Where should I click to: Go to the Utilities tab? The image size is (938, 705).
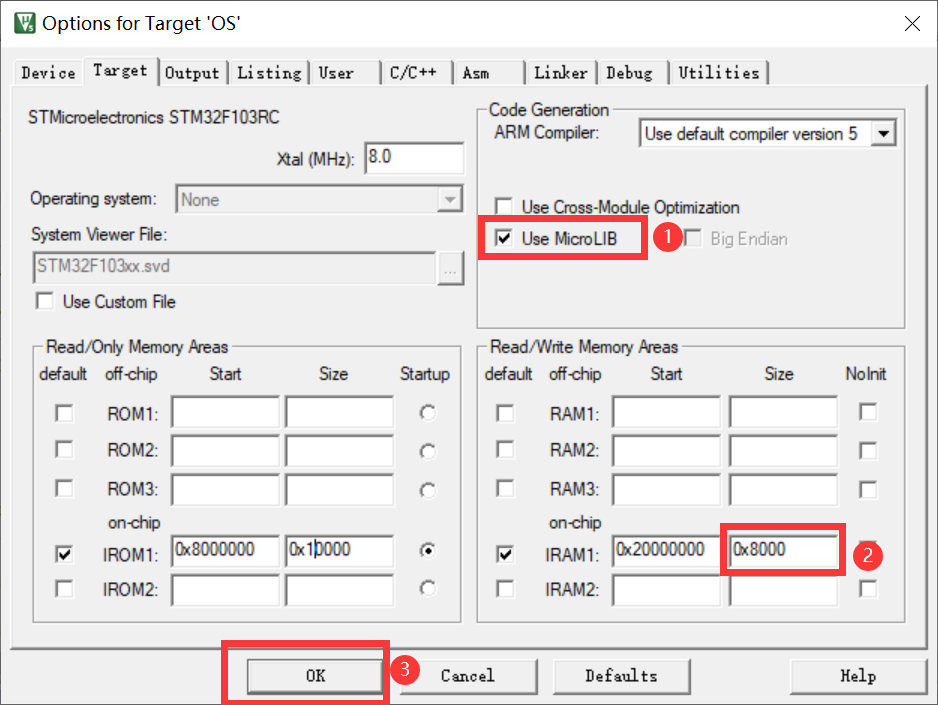coord(718,73)
